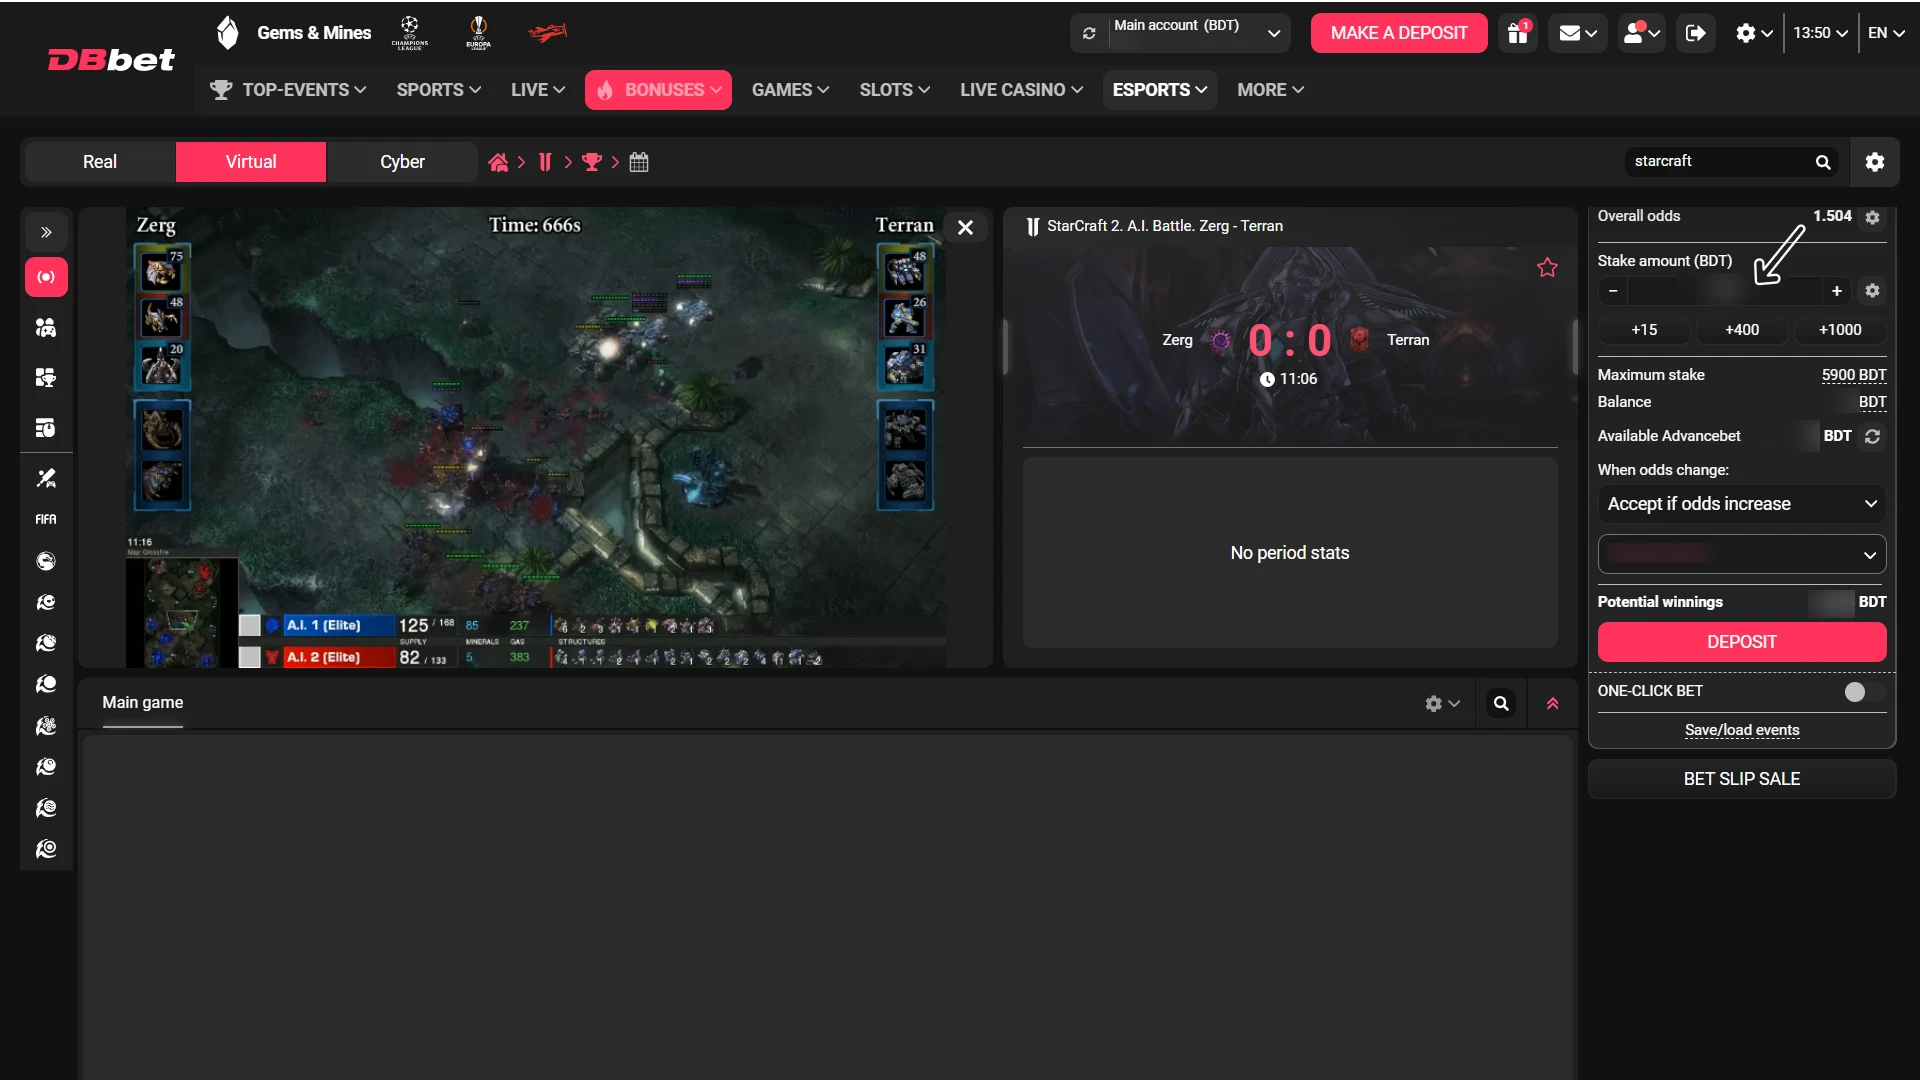The width and height of the screenshot is (1920, 1080).
Task: Open the SPORTS dropdown menu
Action: click(x=439, y=90)
